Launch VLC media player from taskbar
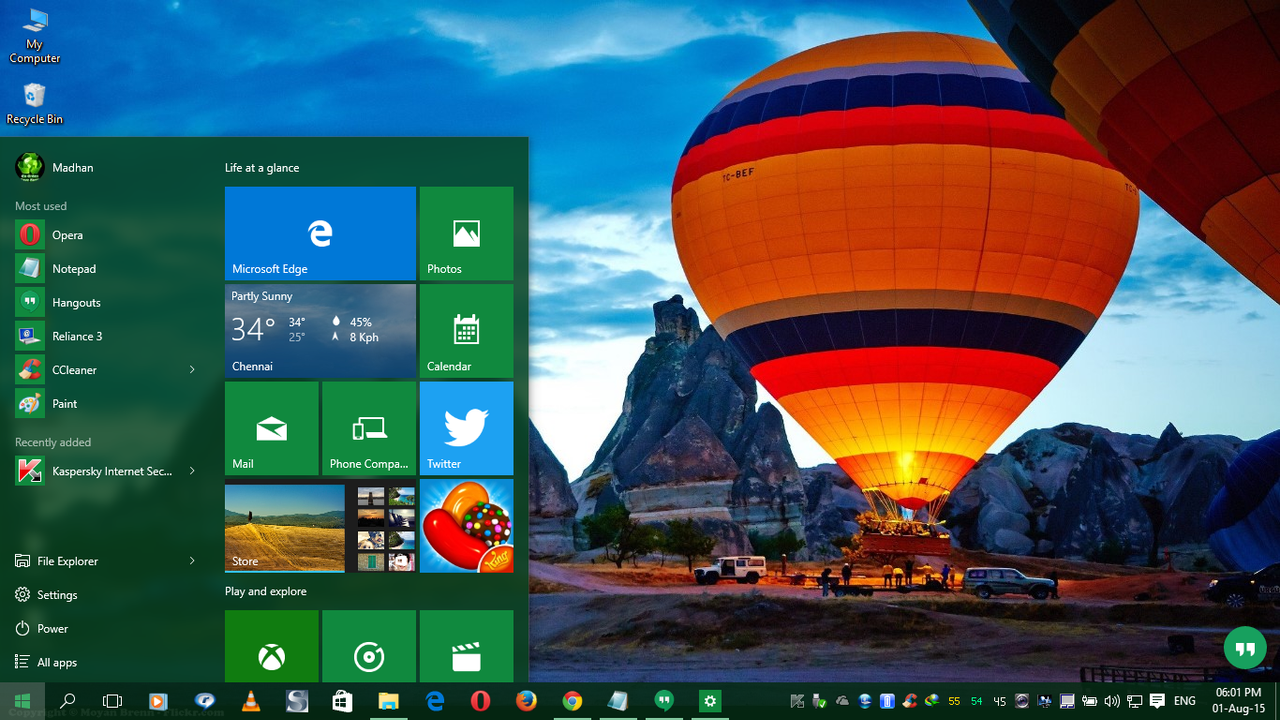 point(251,701)
